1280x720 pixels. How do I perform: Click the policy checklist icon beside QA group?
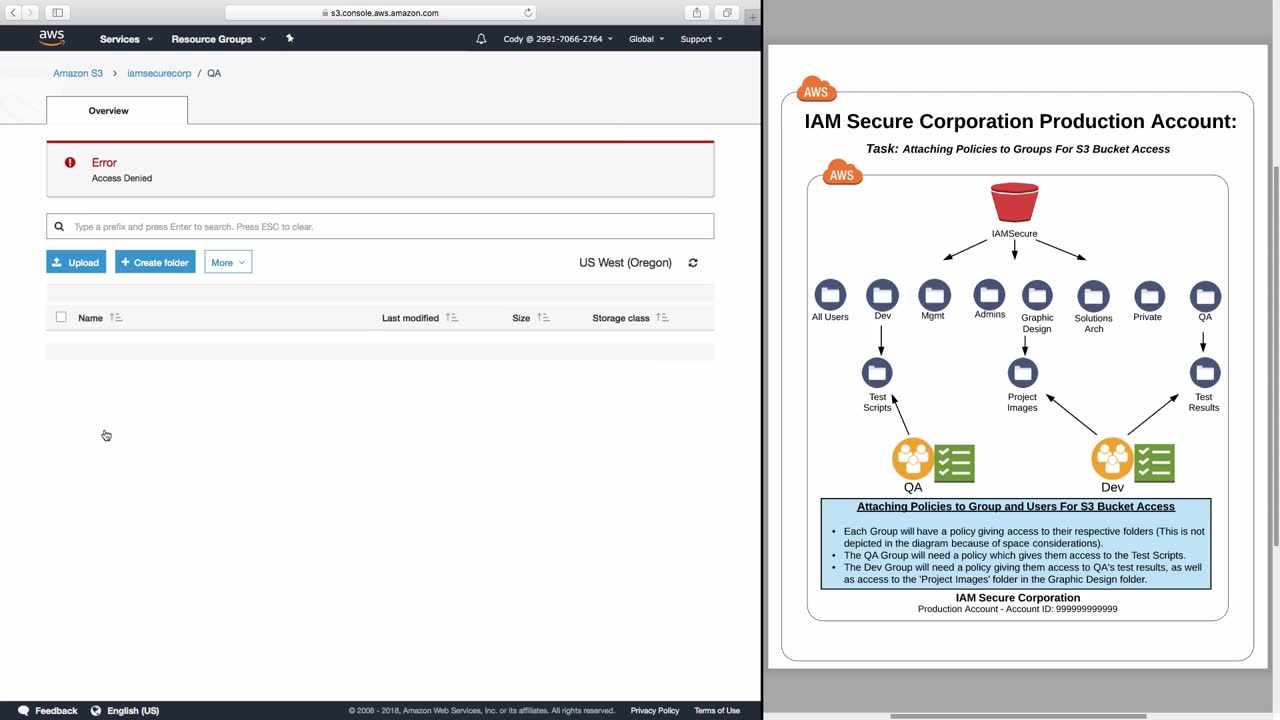[954, 463]
